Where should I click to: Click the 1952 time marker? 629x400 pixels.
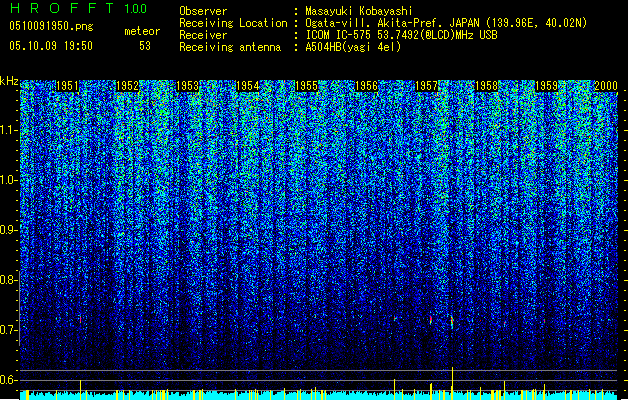point(127,86)
